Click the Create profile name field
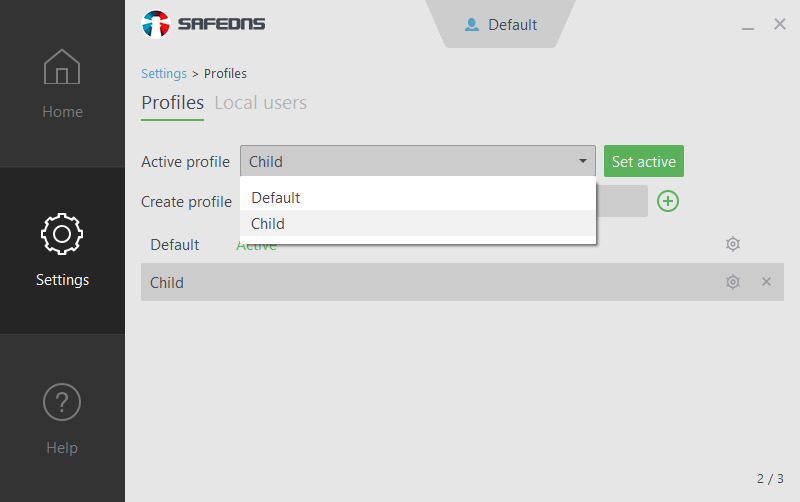This screenshot has height=502, width=800. [x=621, y=201]
